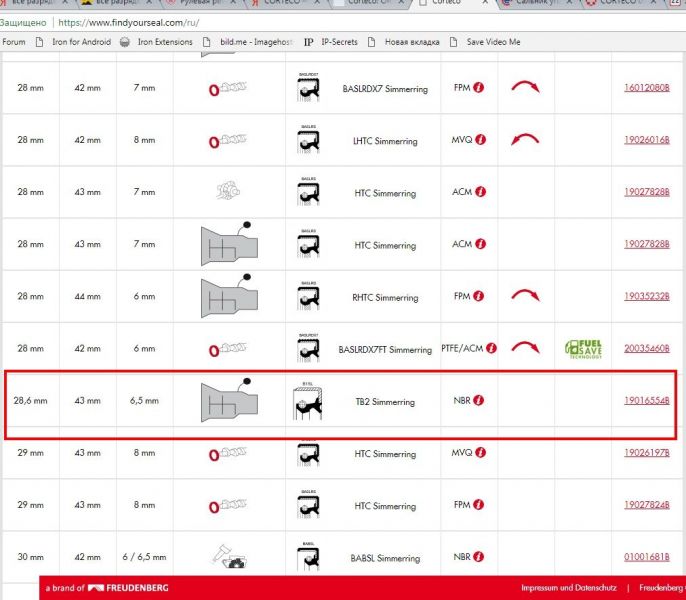Open bild.me Imagehost bookmark
Image resolution: width=686 pixels, height=600 pixels.
pyautogui.click(x=248, y=42)
